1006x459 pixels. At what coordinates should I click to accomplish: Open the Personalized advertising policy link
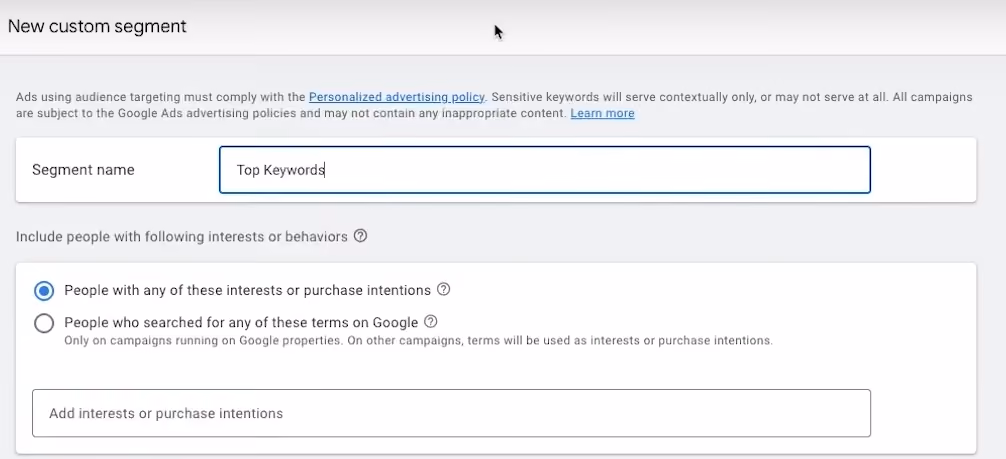pyautogui.click(x=396, y=97)
